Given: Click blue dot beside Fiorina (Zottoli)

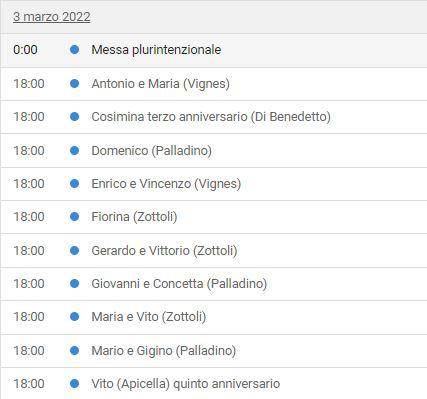Looking at the screenshot, I should [75, 217].
